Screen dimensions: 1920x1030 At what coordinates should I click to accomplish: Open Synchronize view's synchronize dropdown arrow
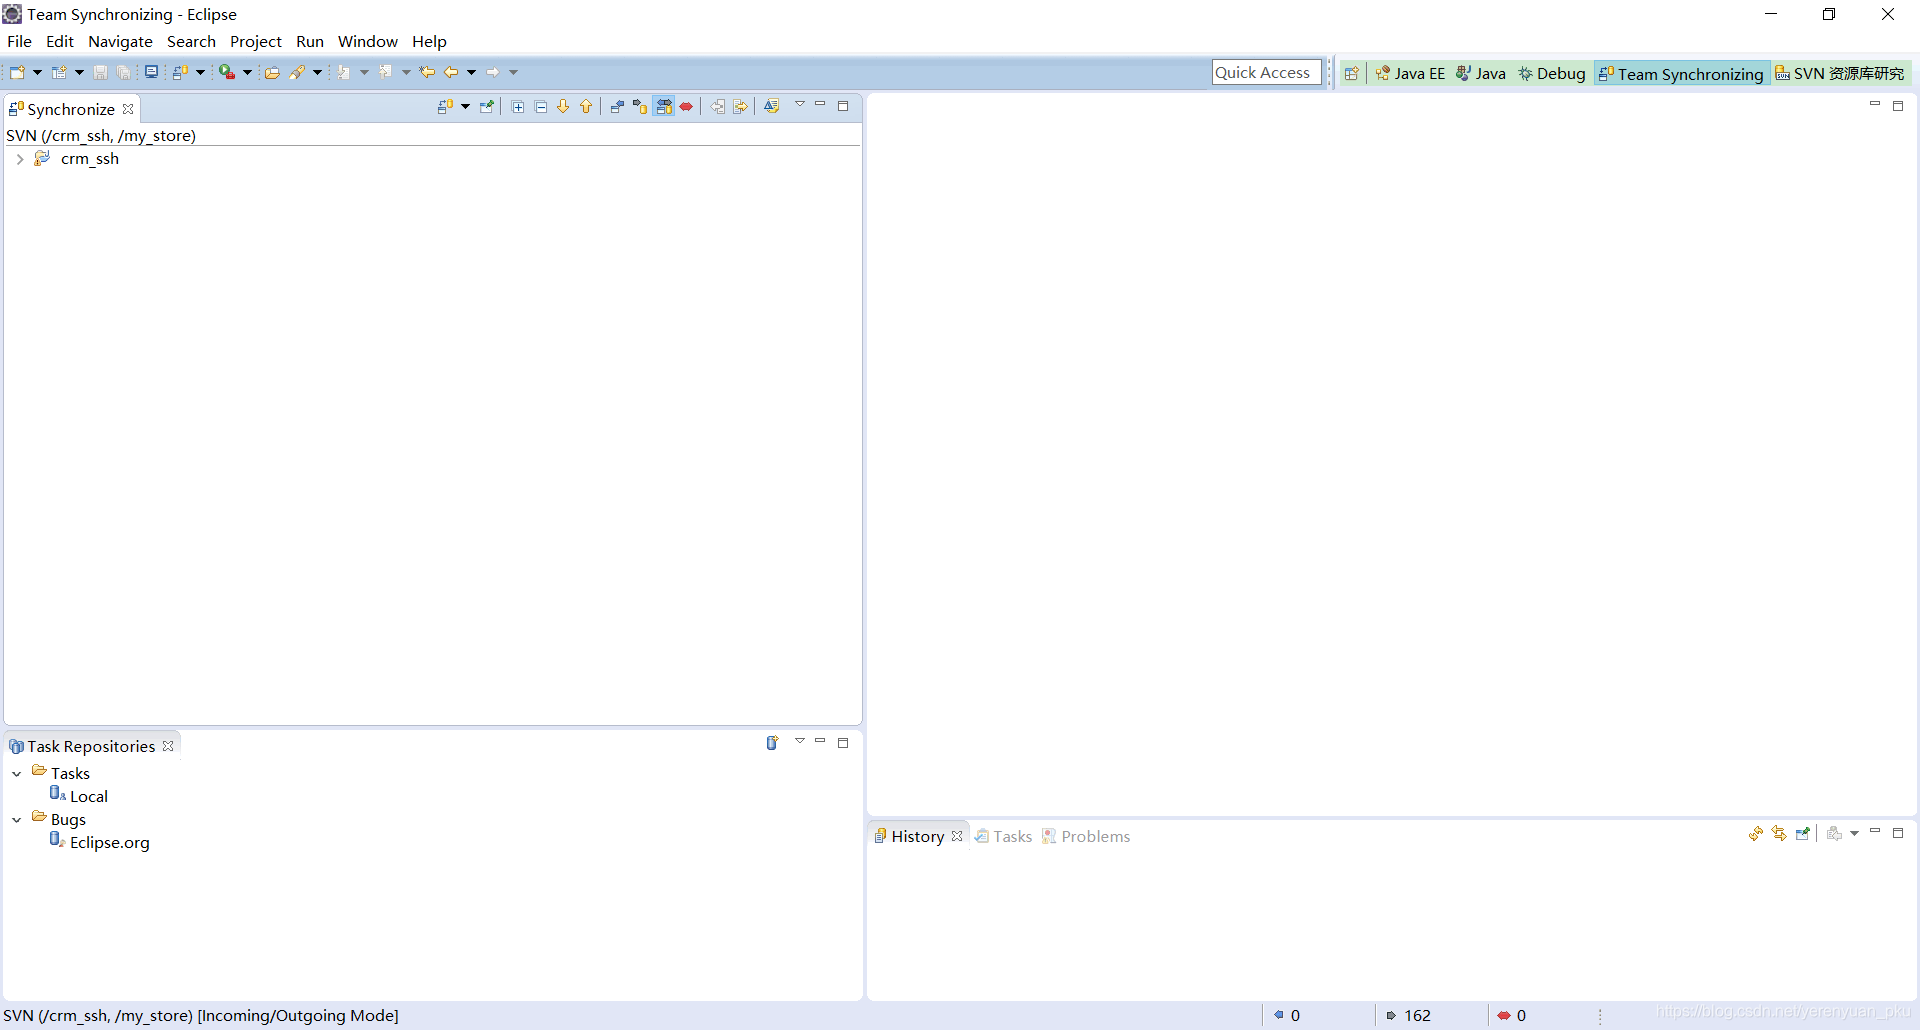(465, 107)
